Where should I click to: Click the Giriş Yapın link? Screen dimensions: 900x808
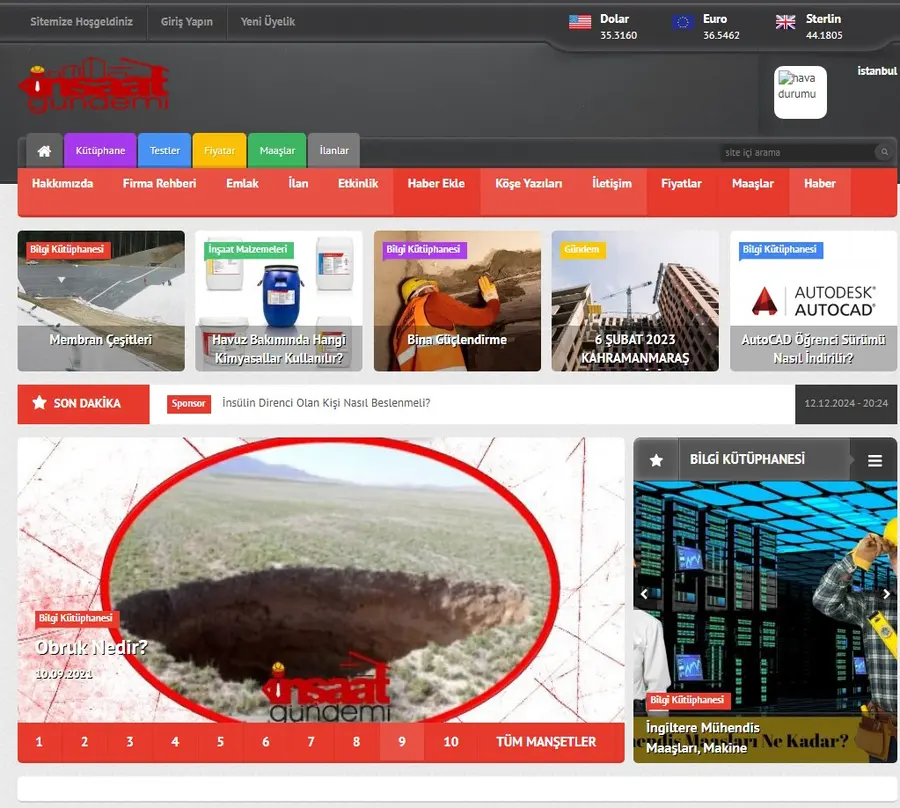point(187,22)
